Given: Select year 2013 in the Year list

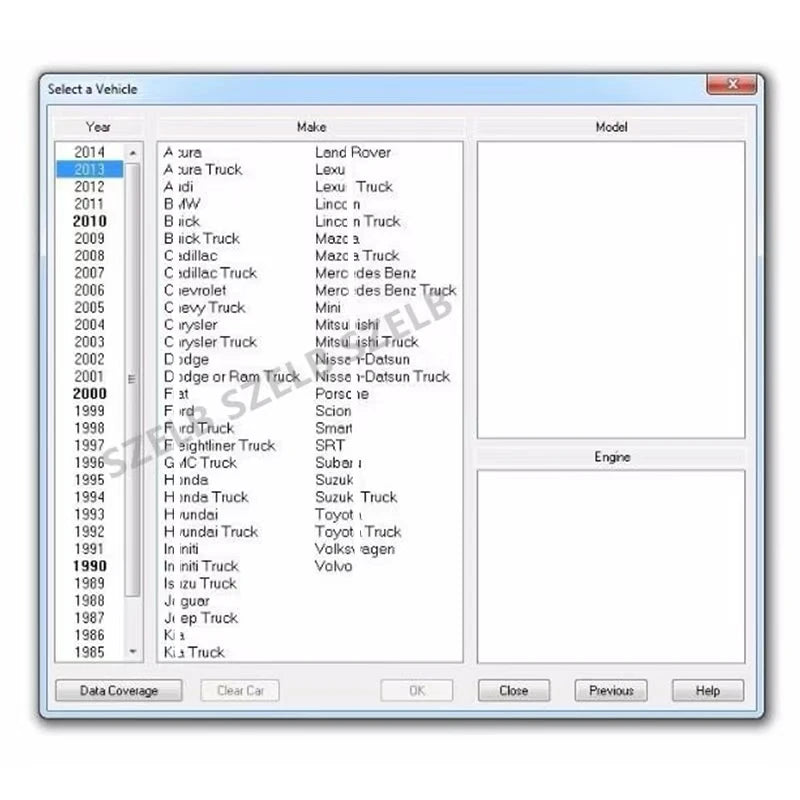Looking at the screenshot, I should [89, 169].
